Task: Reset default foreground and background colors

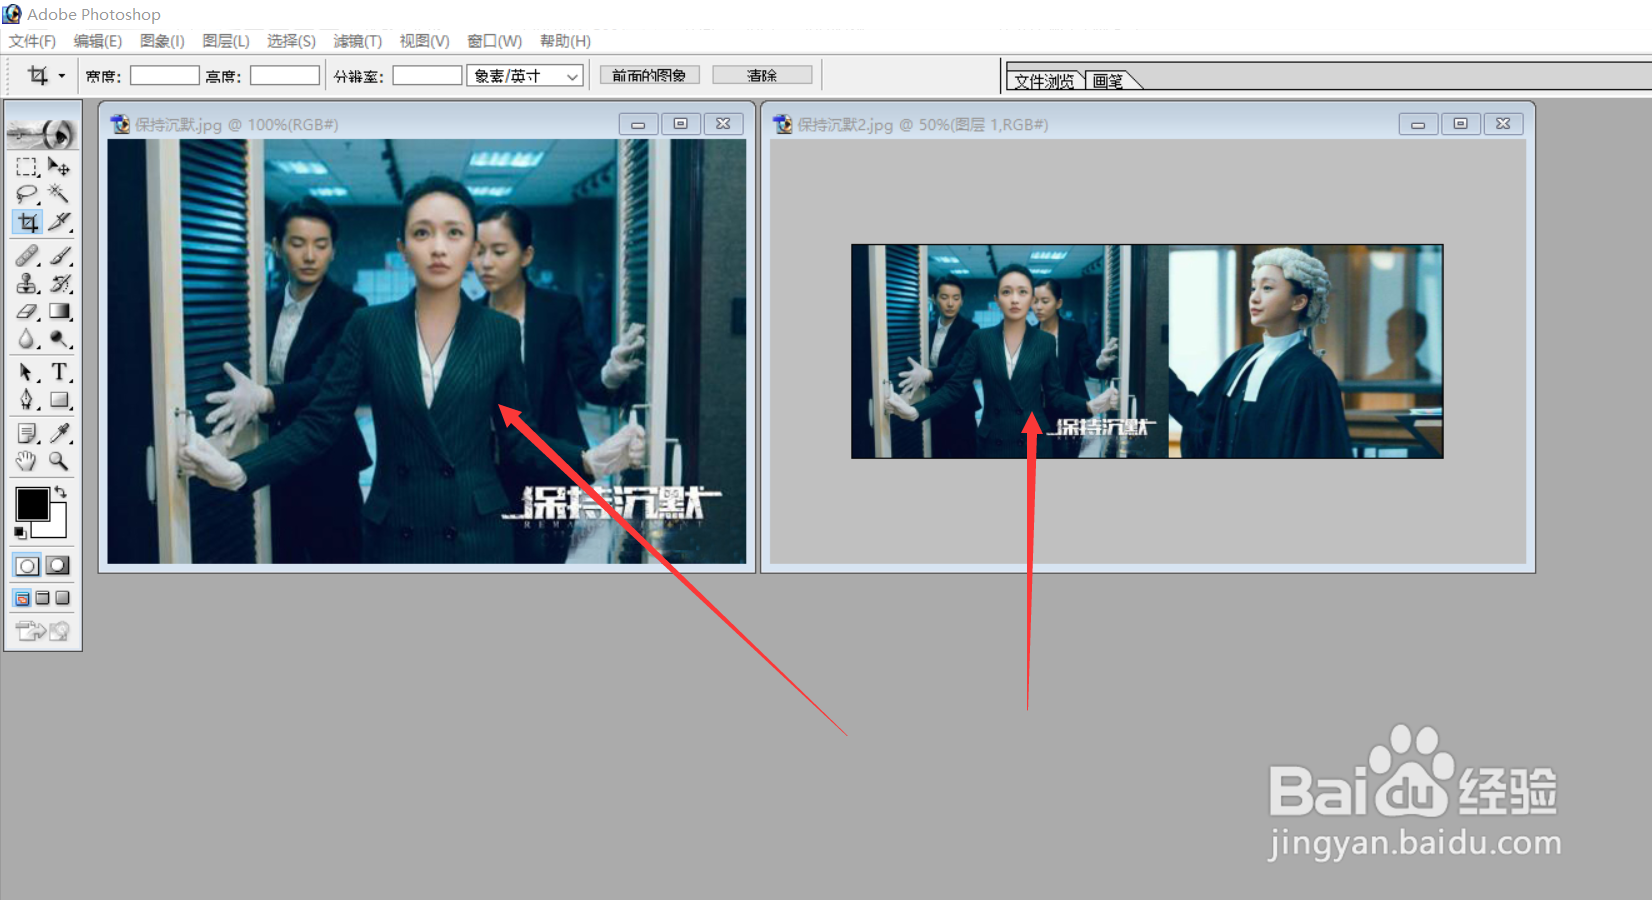Action: 20,533
